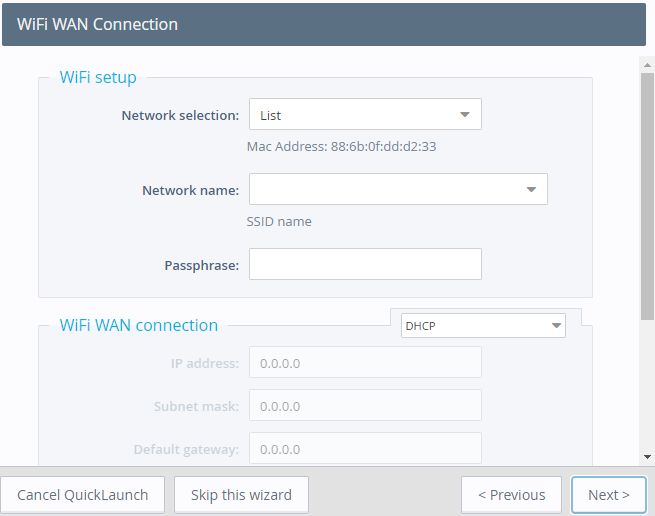655x516 pixels.
Task: Select the IP address field
Action: click(x=365, y=363)
